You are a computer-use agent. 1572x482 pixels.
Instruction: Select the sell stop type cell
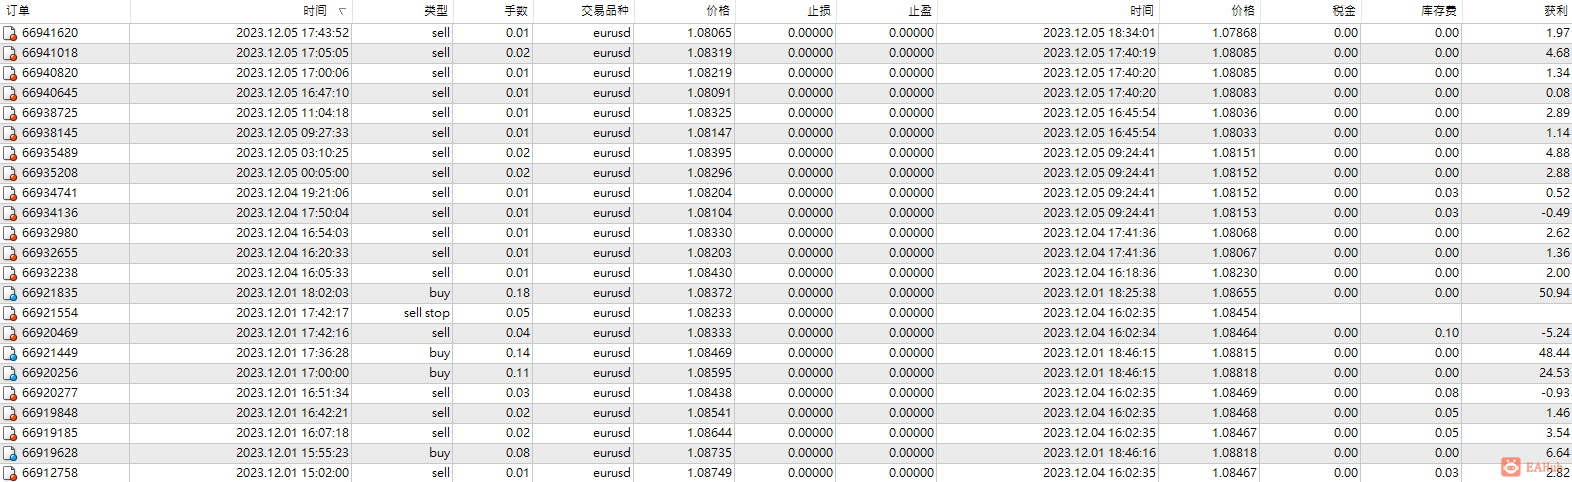[x=427, y=313]
